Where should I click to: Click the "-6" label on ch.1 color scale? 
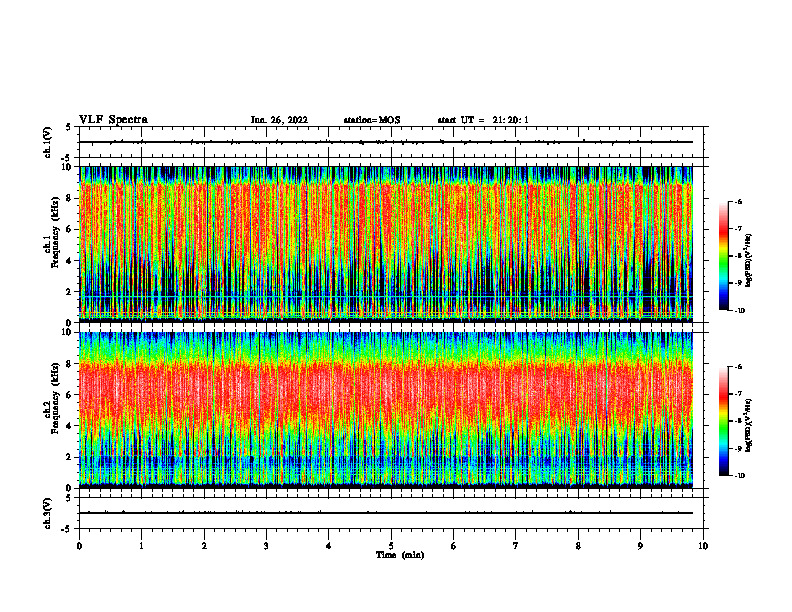[x=738, y=201]
